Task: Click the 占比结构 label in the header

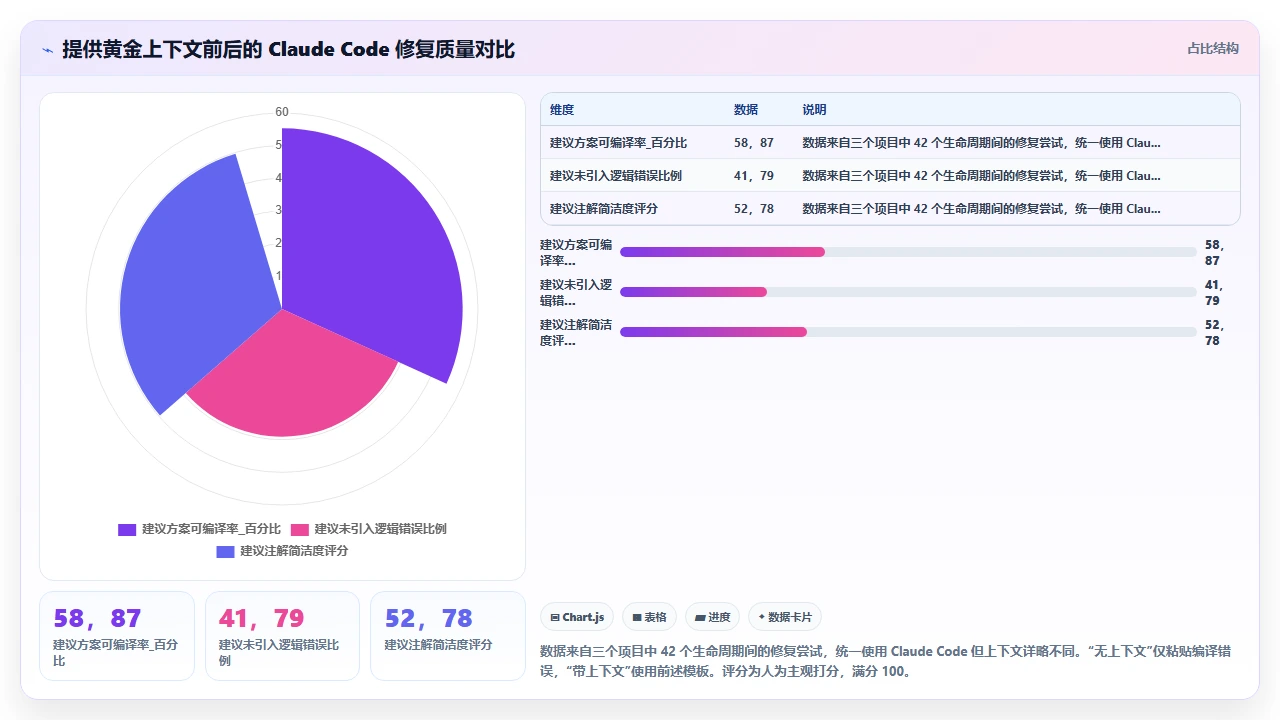Action: pos(1213,48)
